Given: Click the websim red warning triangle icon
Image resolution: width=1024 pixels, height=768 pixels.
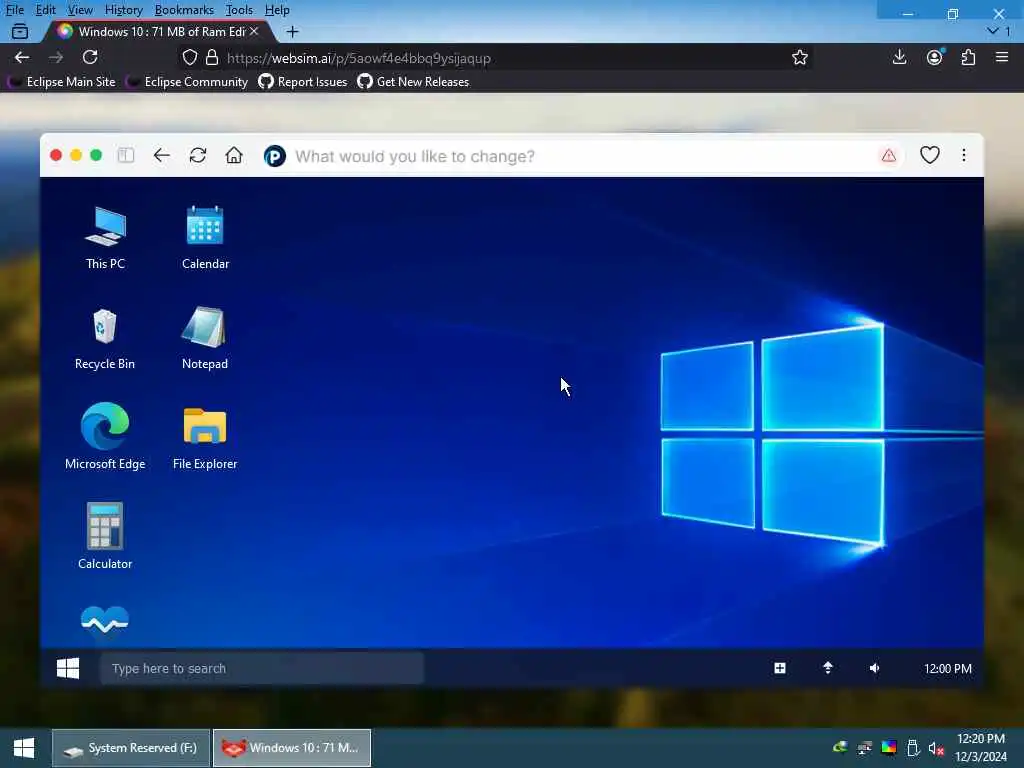Looking at the screenshot, I should [889, 155].
